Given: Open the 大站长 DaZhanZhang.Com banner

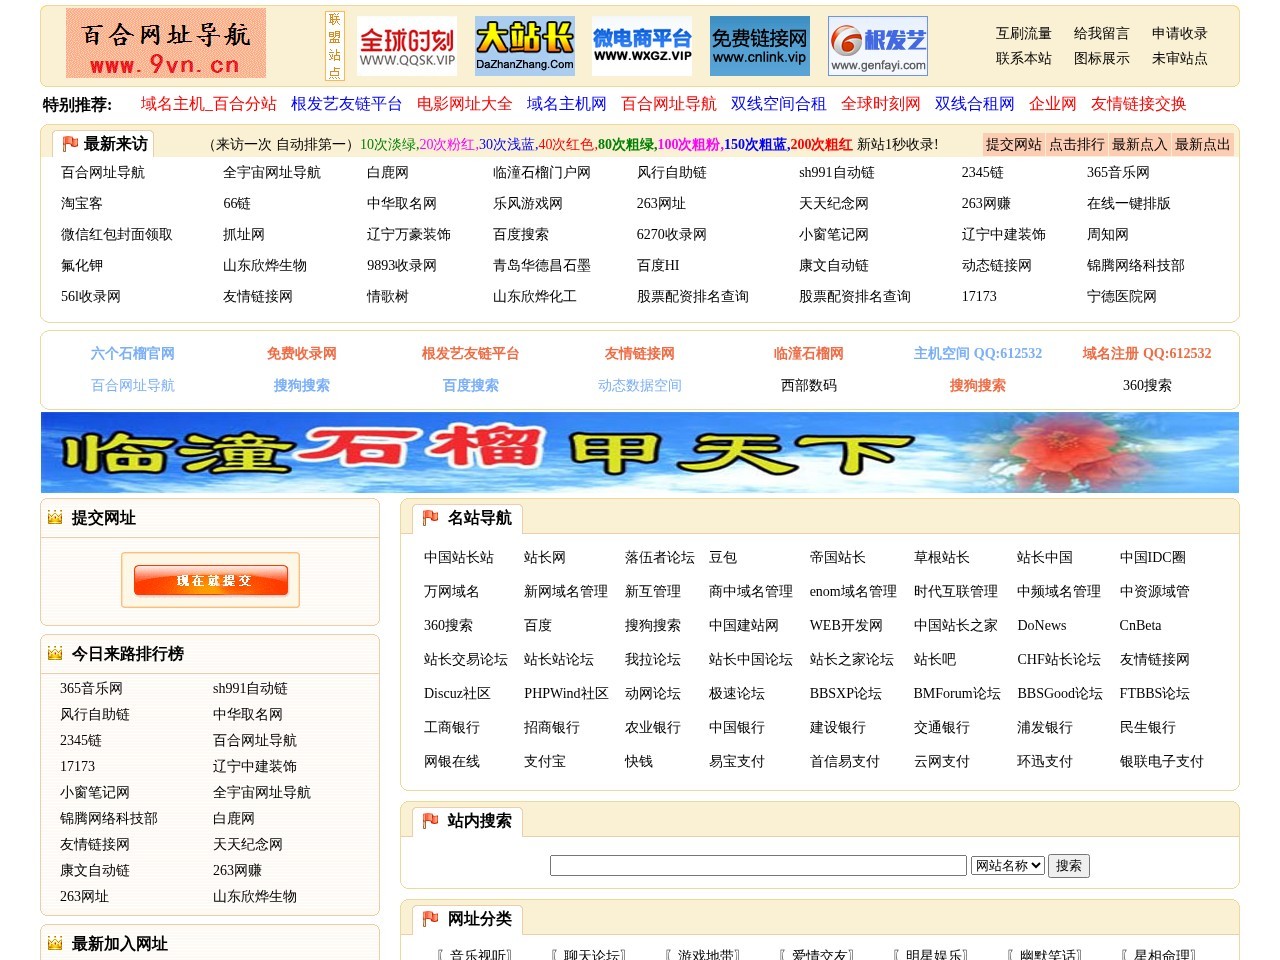Looking at the screenshot, I should tap(524, 46).
